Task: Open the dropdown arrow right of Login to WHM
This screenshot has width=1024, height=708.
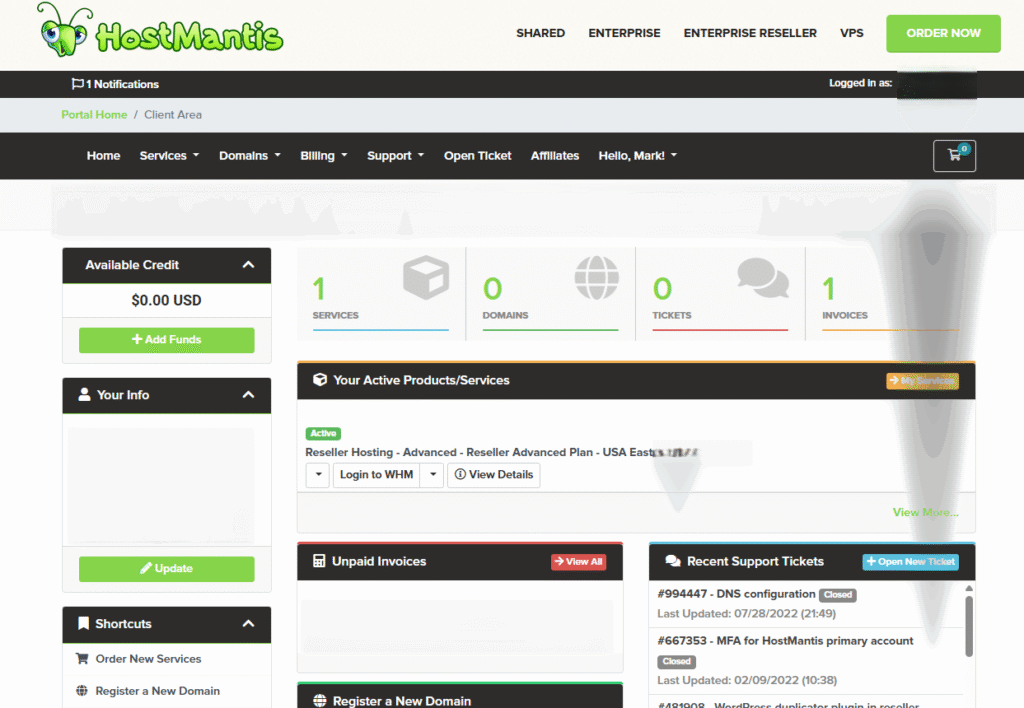Action: (x=432, y=475)
